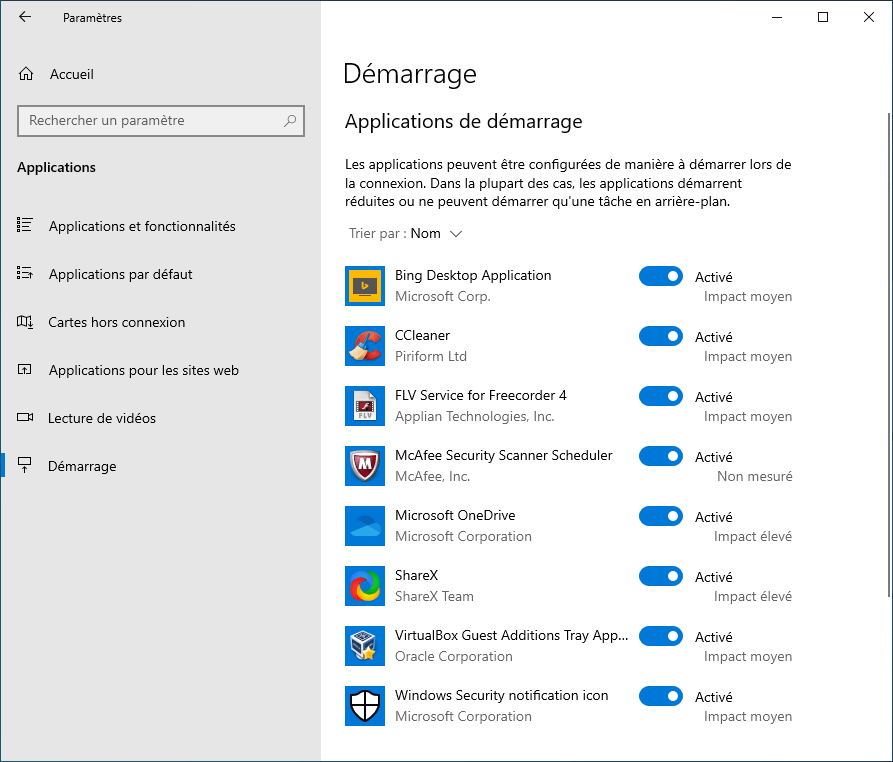Toggle FLV Service for Freecorder 4 startup
893x762 pixels.
point(661,396)
